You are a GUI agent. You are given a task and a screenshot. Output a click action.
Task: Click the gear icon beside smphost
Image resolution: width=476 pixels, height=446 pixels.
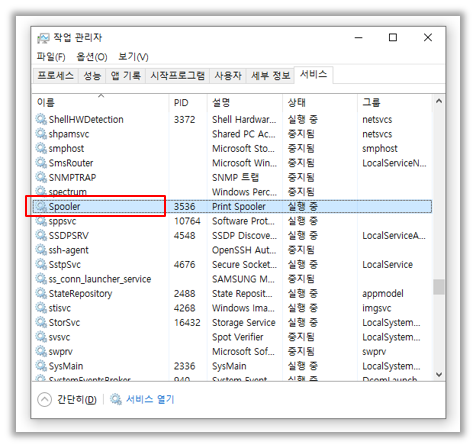coord(41,148)
